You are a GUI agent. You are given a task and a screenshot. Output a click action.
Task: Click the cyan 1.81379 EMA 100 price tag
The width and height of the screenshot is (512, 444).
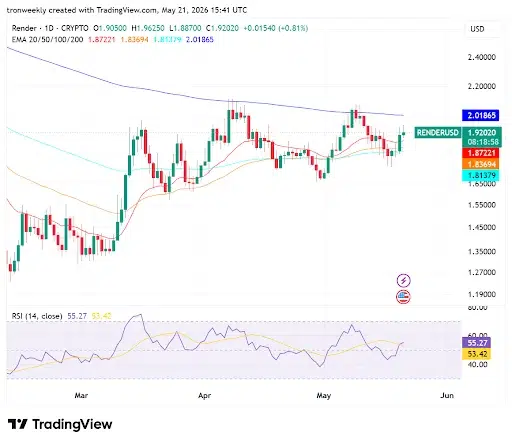click(480, 175)
